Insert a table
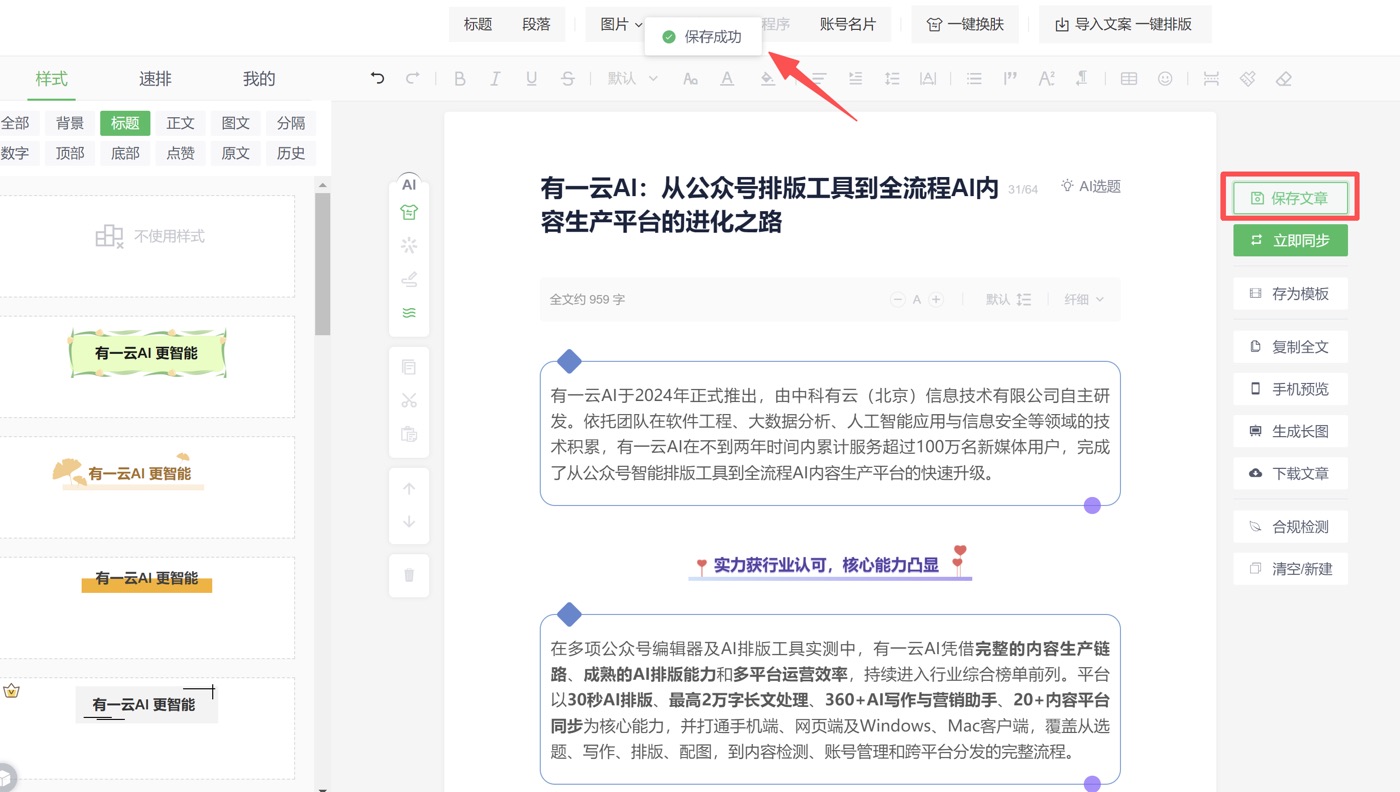This screenshot has height=792, width=1400. click(x=1129, y=78)
